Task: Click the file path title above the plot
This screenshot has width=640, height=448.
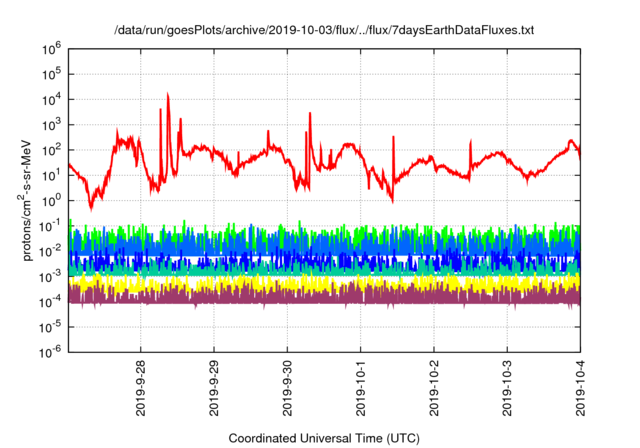Action: (325, 31)
